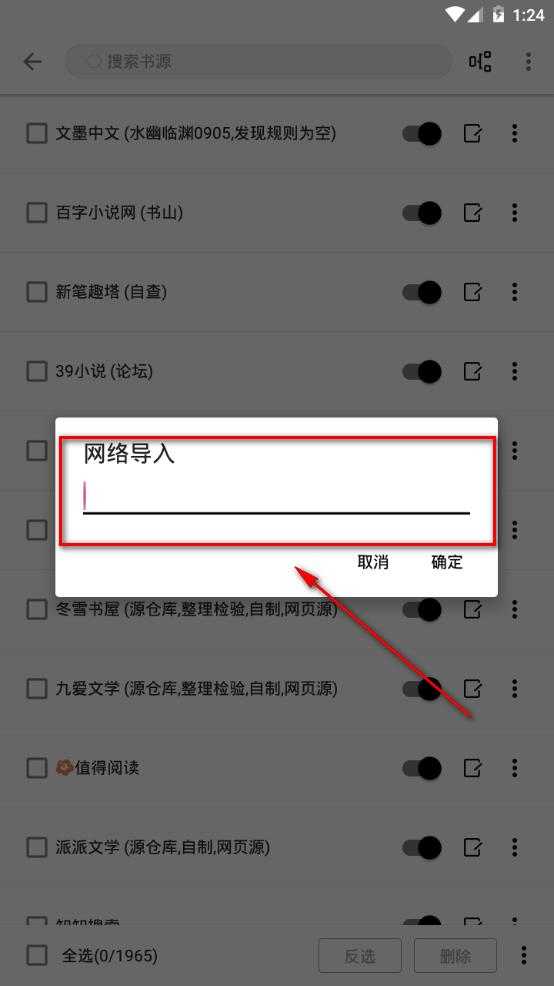This screenshot has width=554, height=986.
Task: Edit the 值得阅读 book source
Action: [472, 768]
